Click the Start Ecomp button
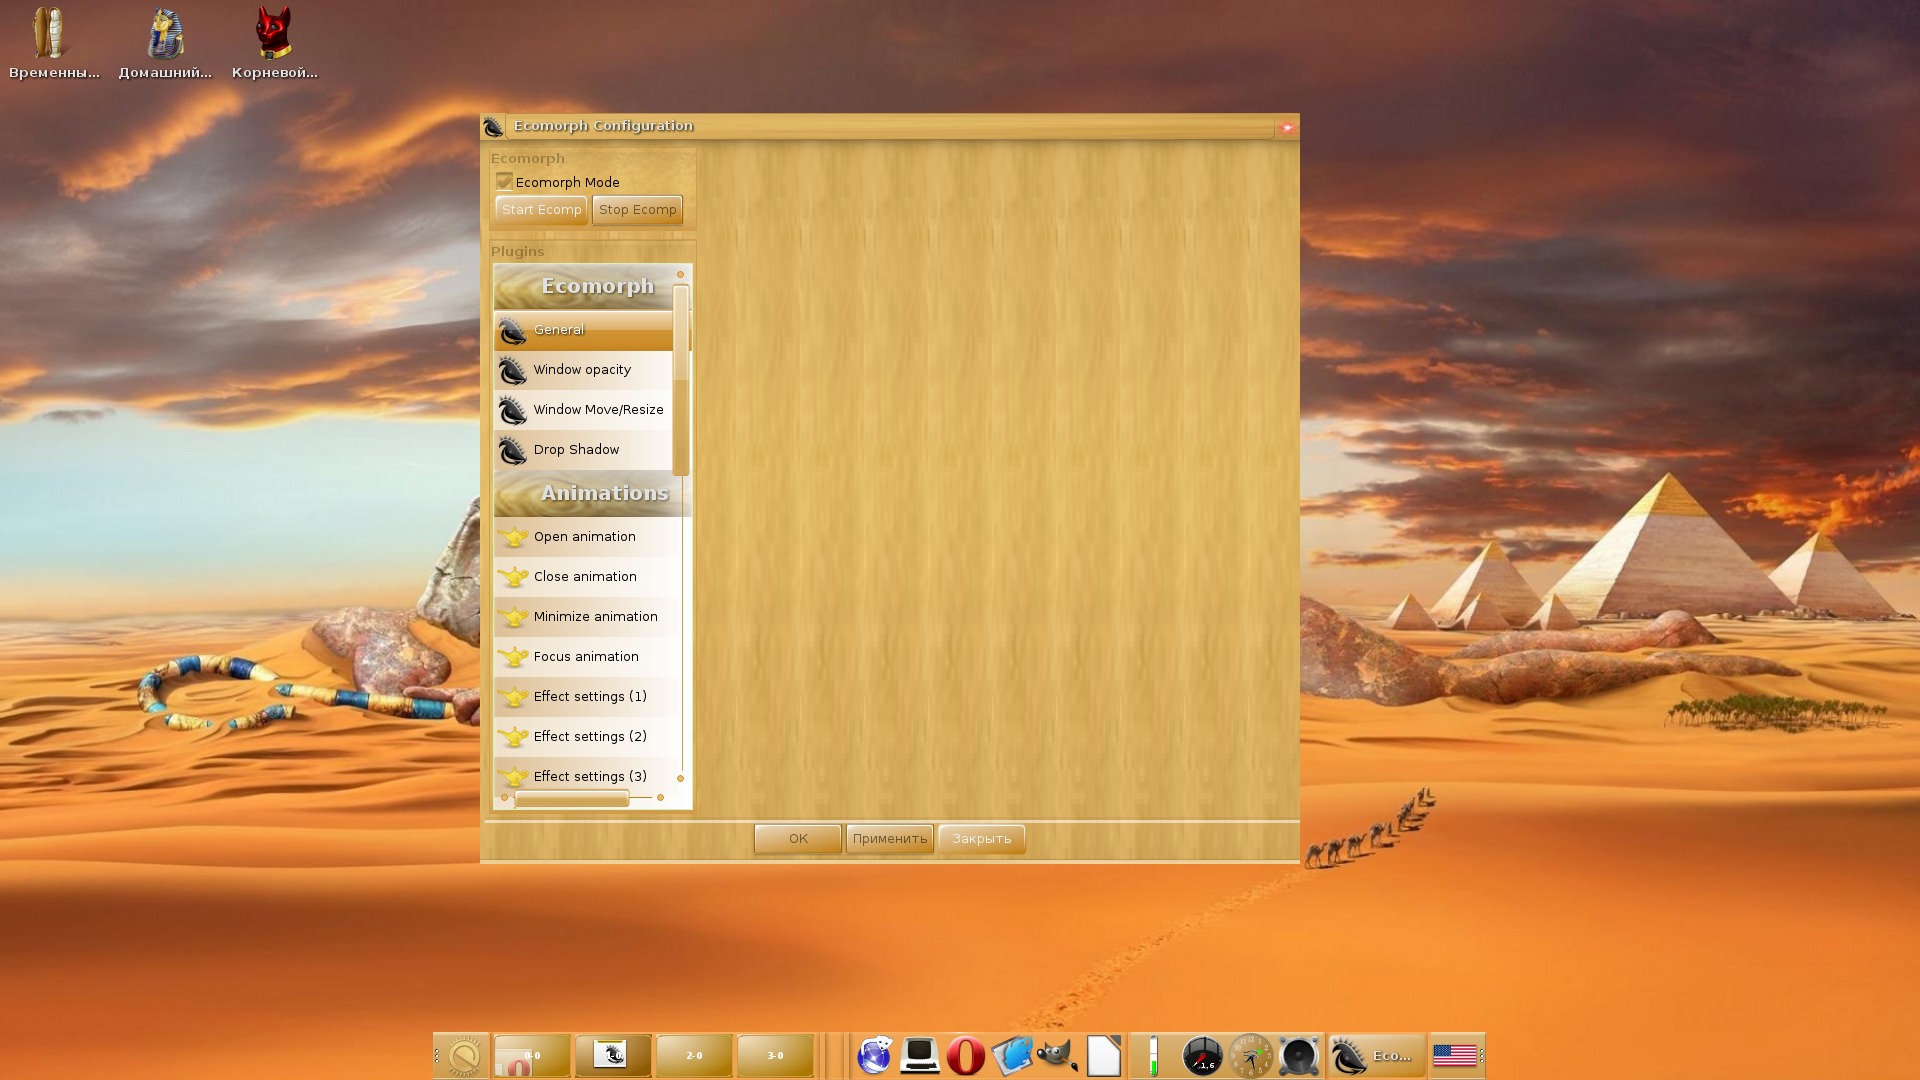1920x1080 pixels. 541,210
